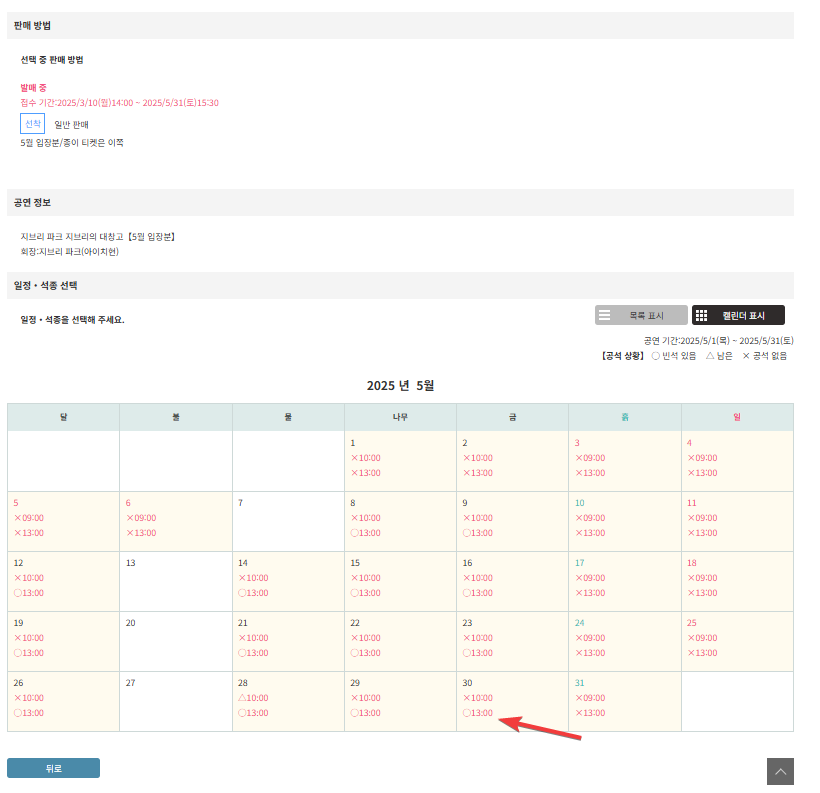Click the date 7 cell in the calendar

[288, 521]
